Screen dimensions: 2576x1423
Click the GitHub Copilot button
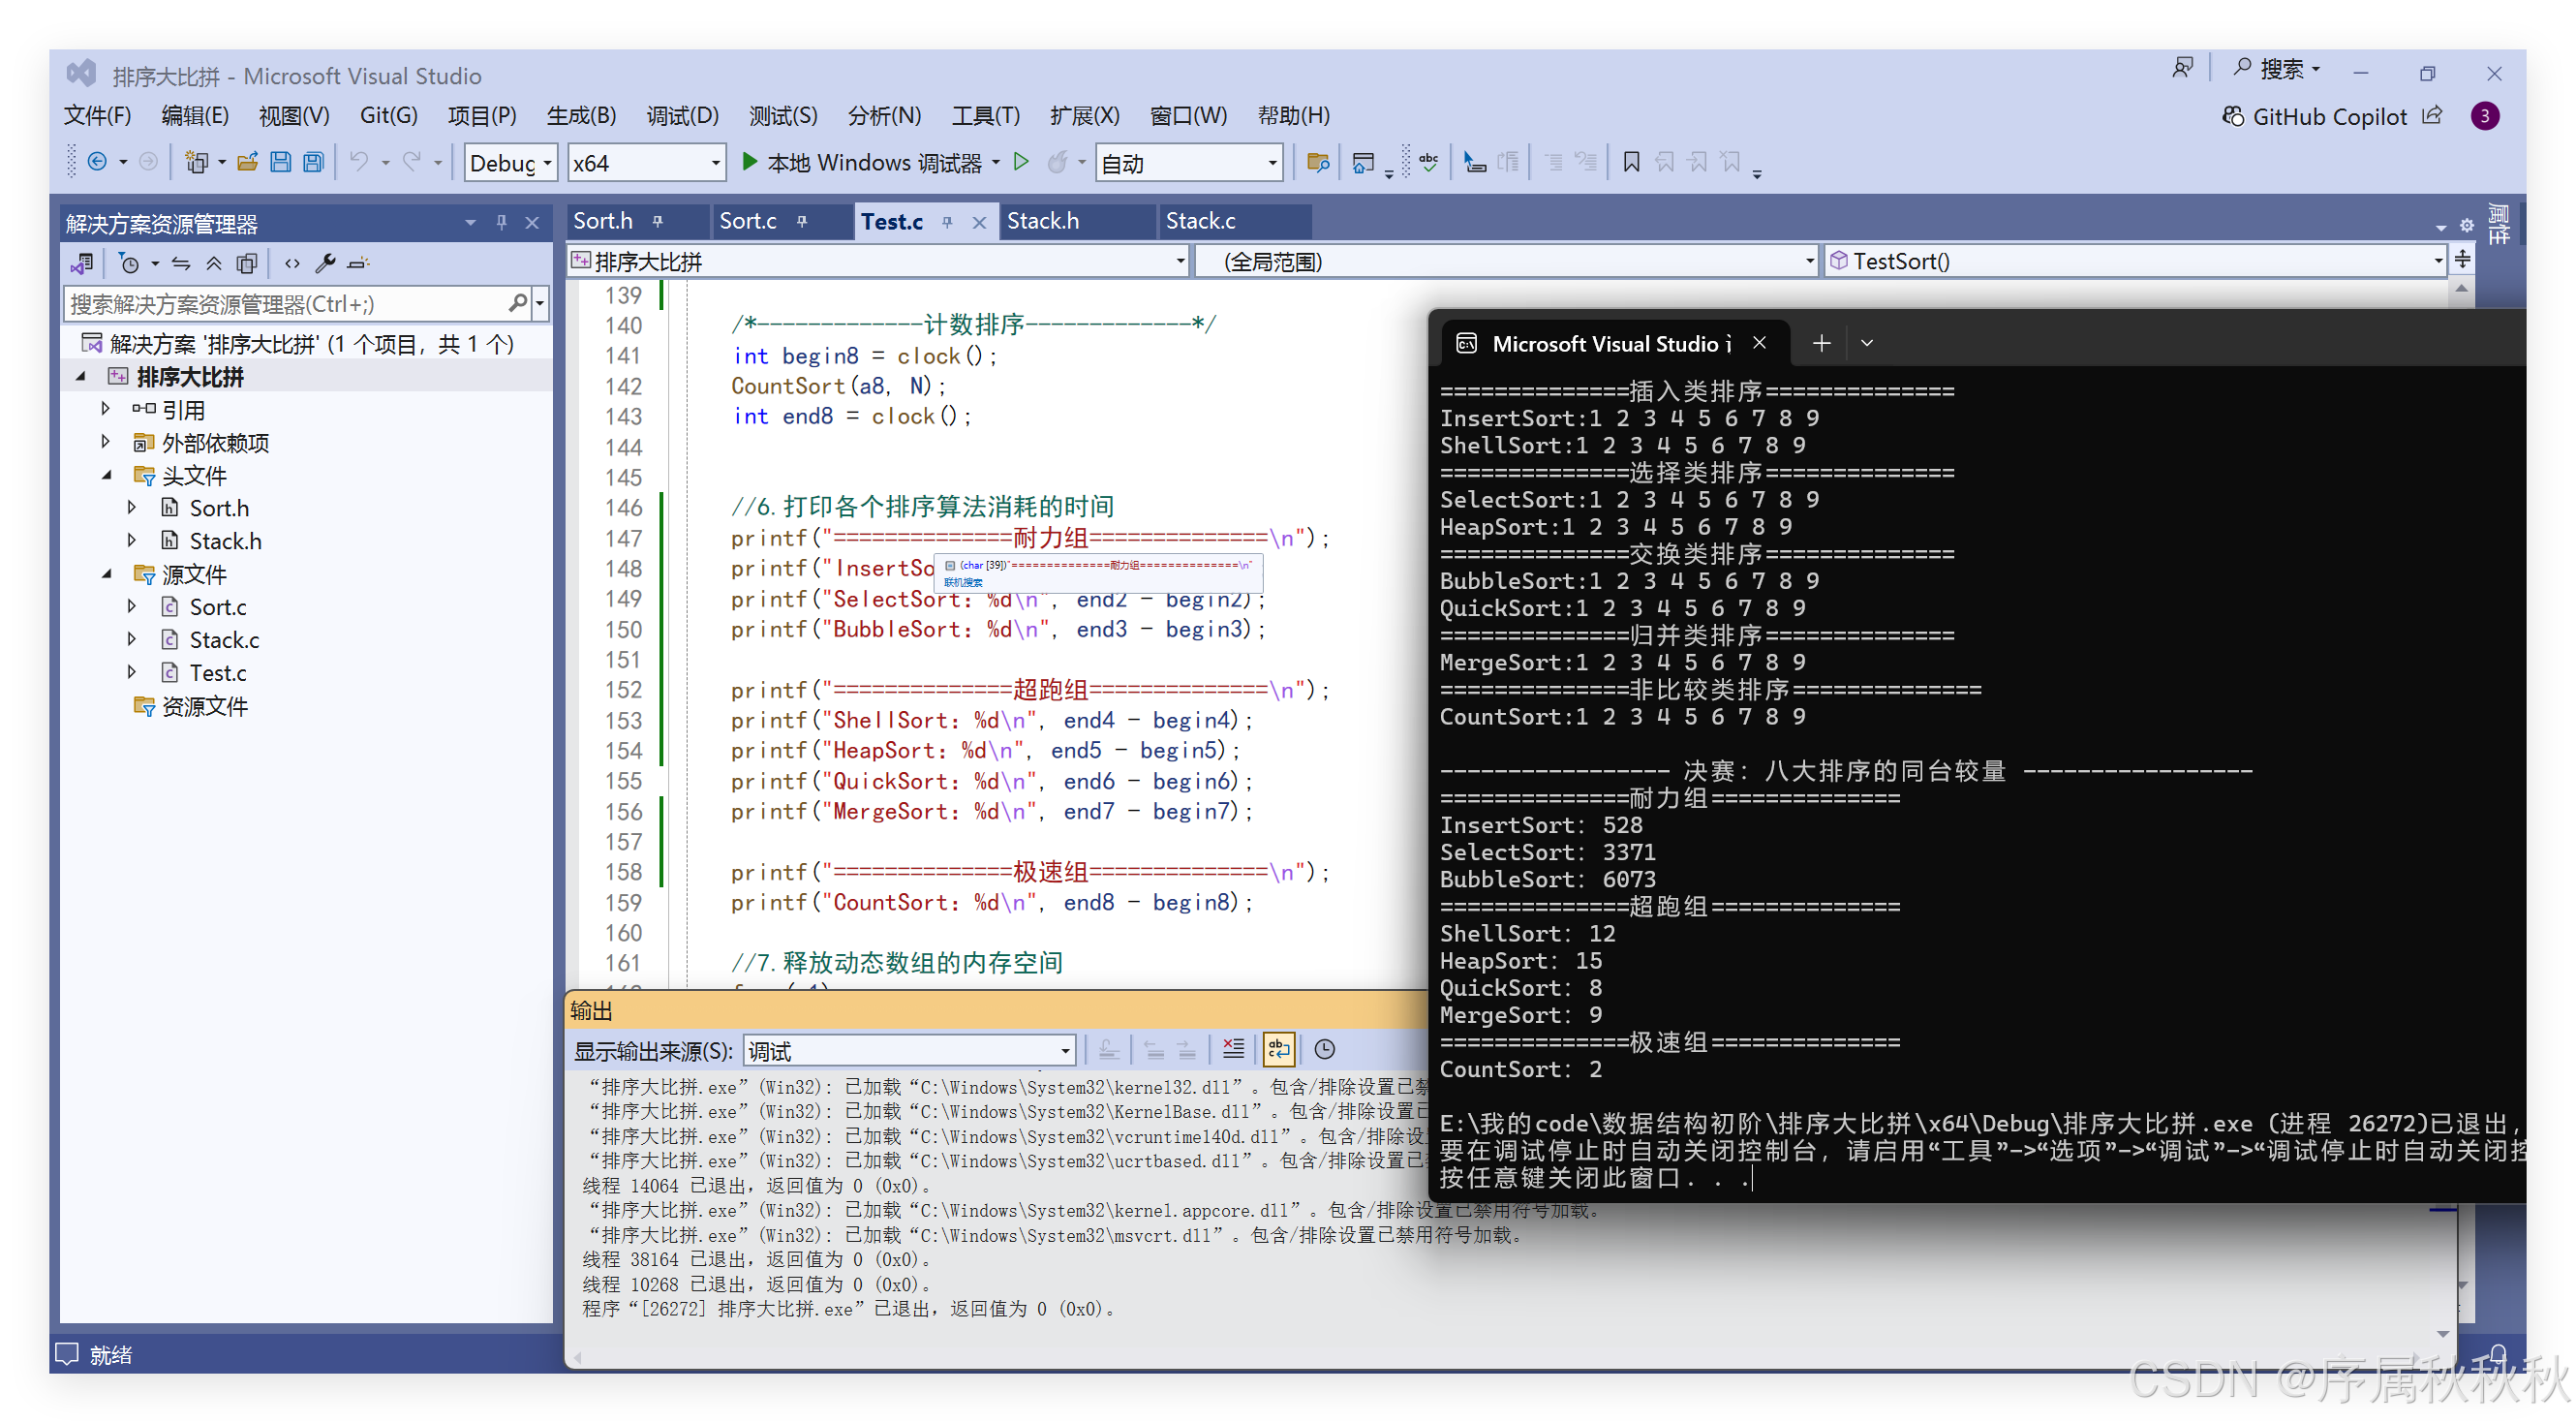(x=2315, y=117)
